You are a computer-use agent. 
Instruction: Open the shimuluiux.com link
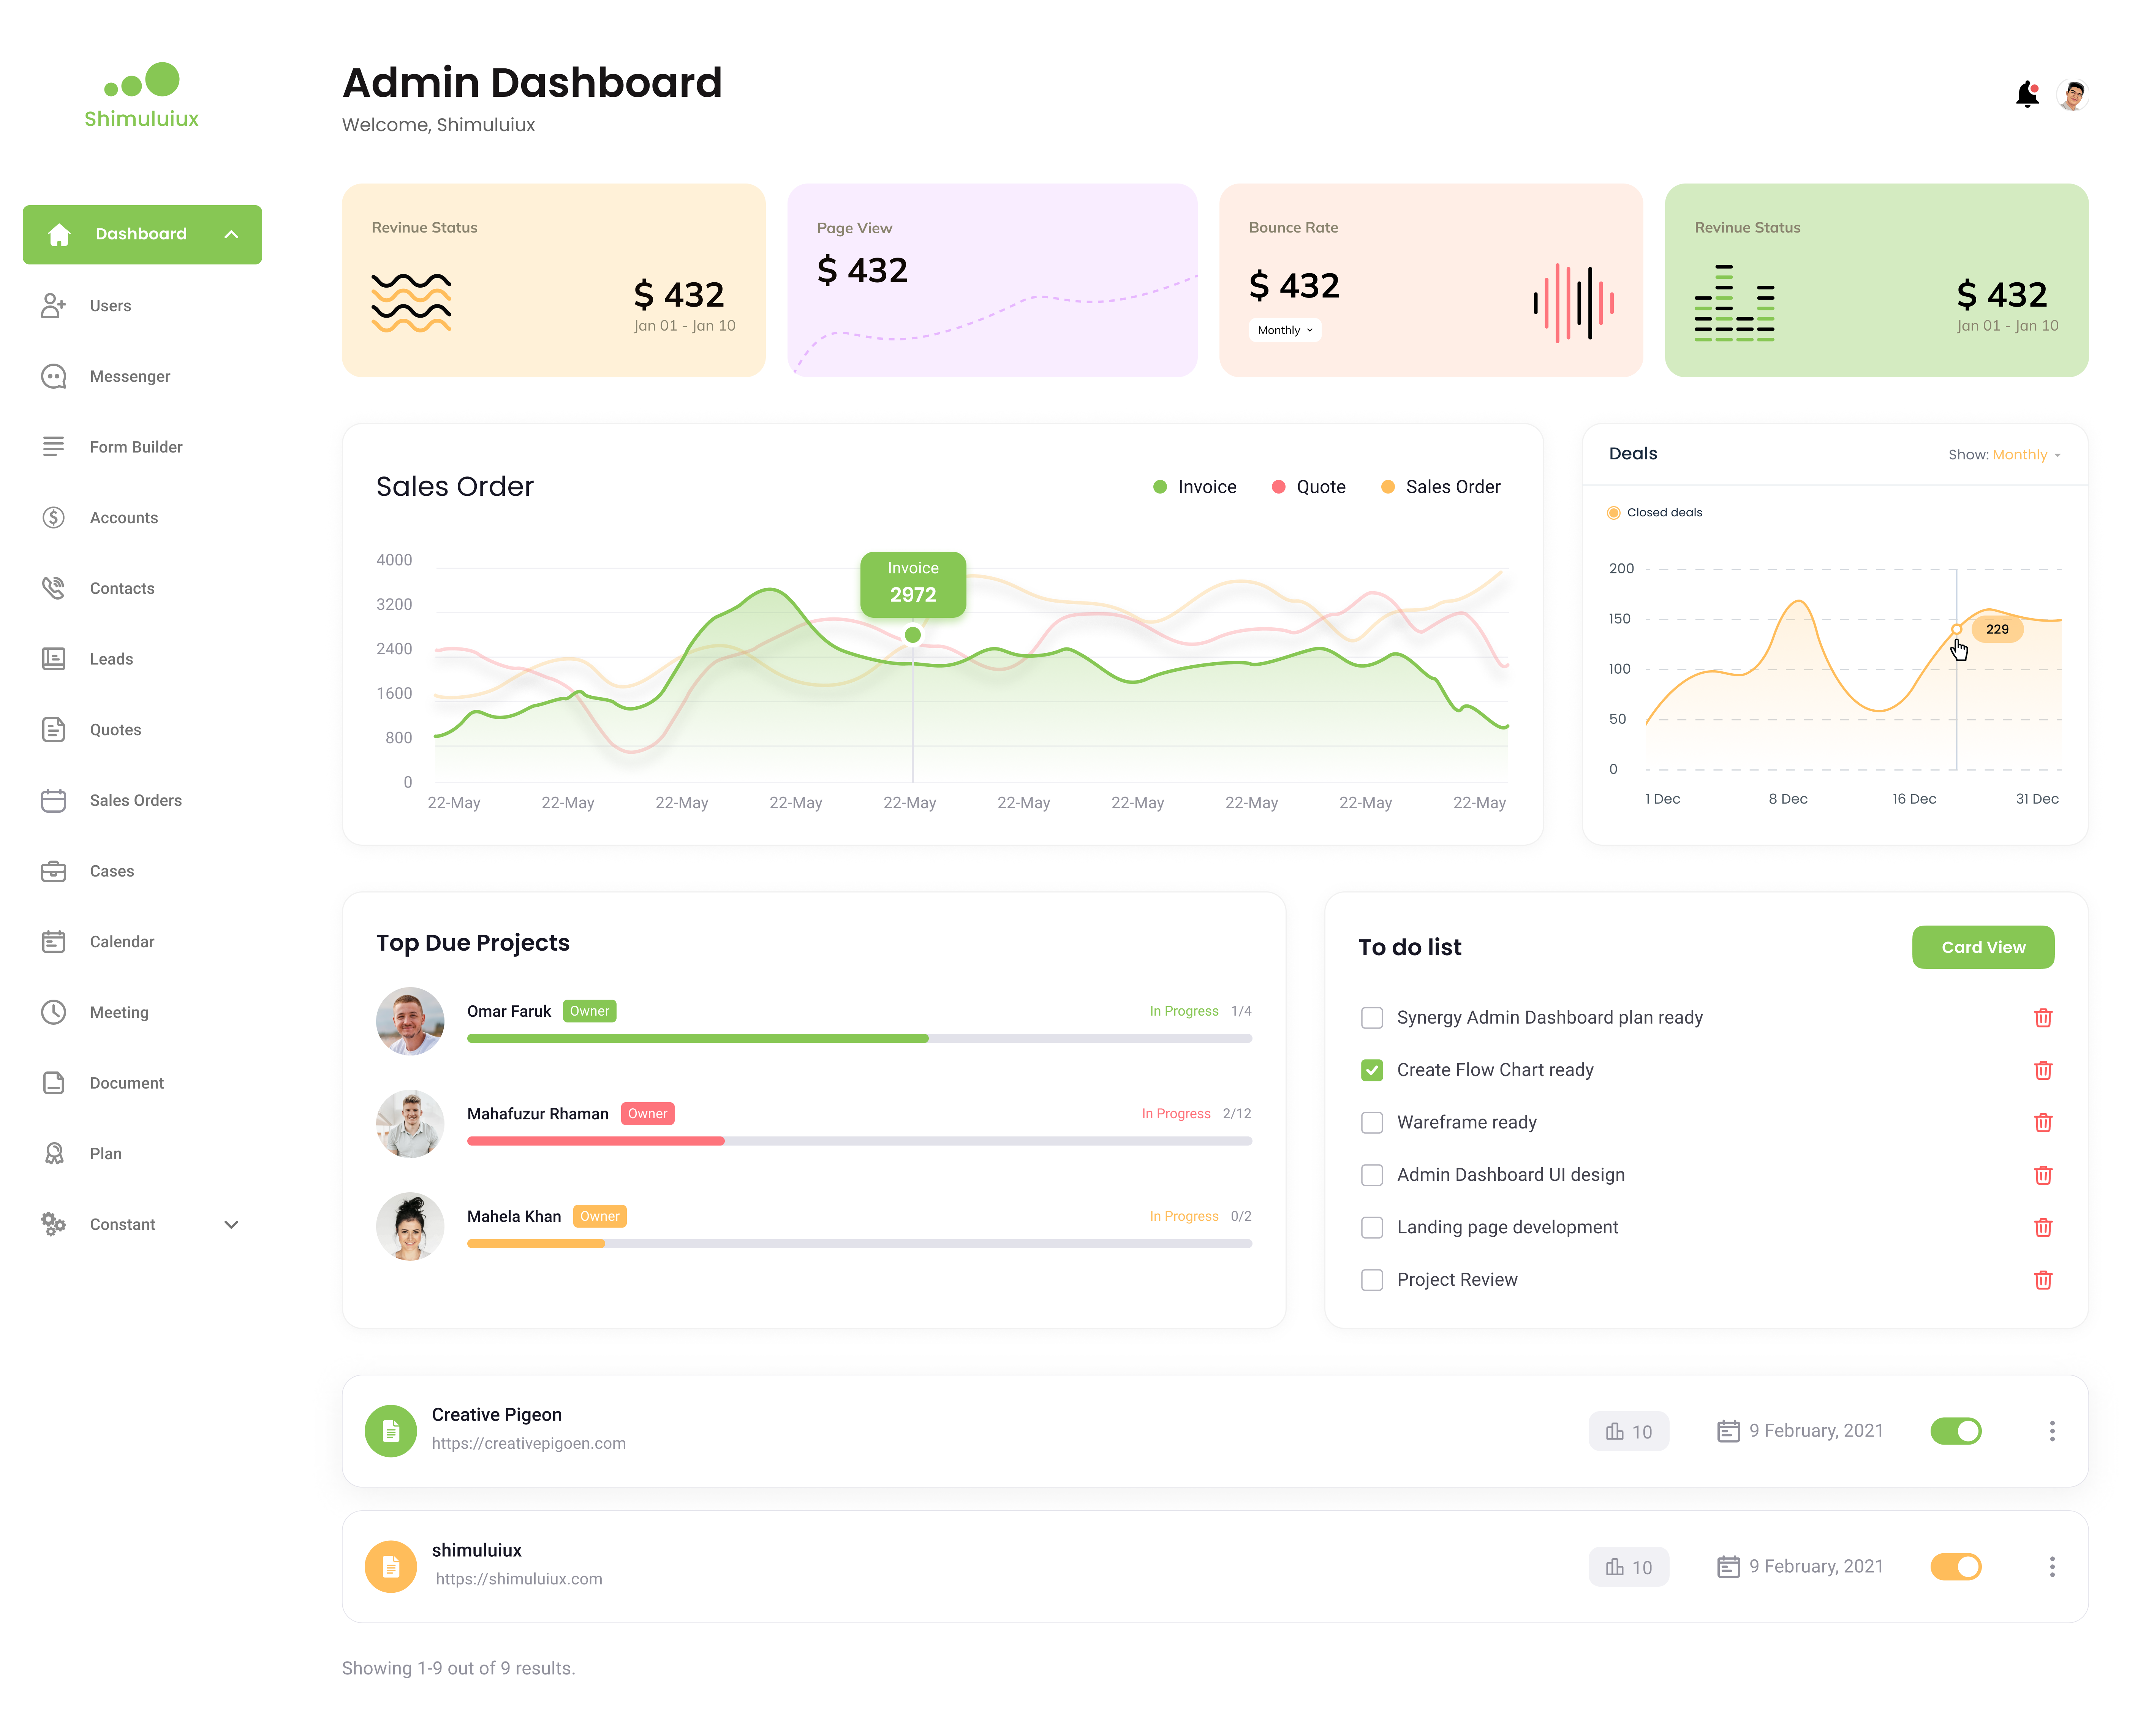click(x=519, y=1579)
